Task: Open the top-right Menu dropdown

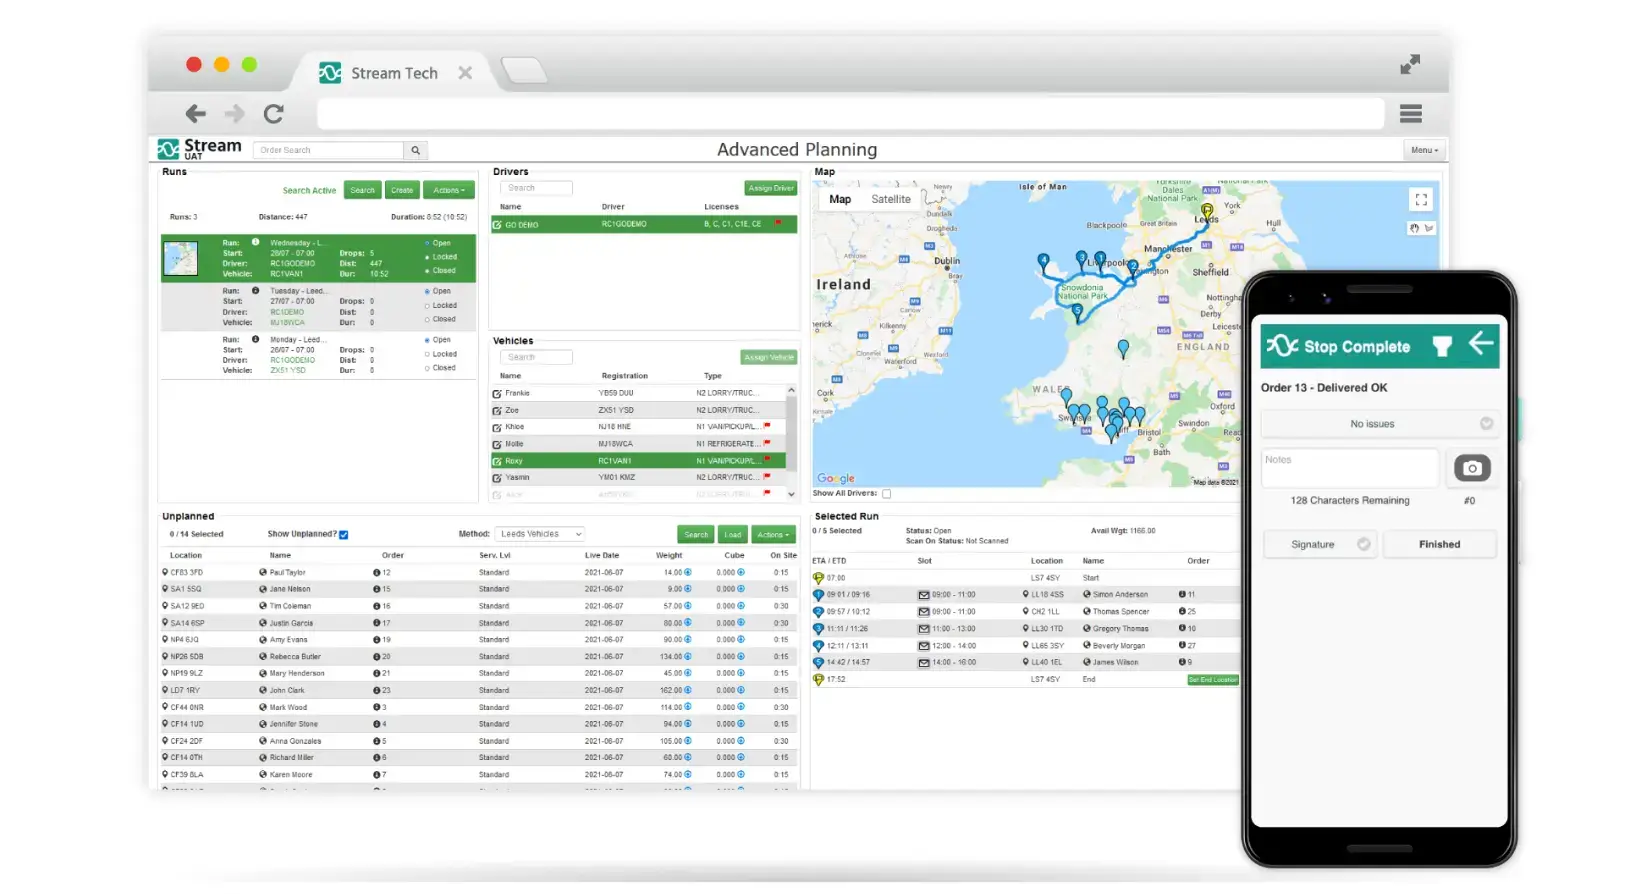Action: pos(1424,150)
